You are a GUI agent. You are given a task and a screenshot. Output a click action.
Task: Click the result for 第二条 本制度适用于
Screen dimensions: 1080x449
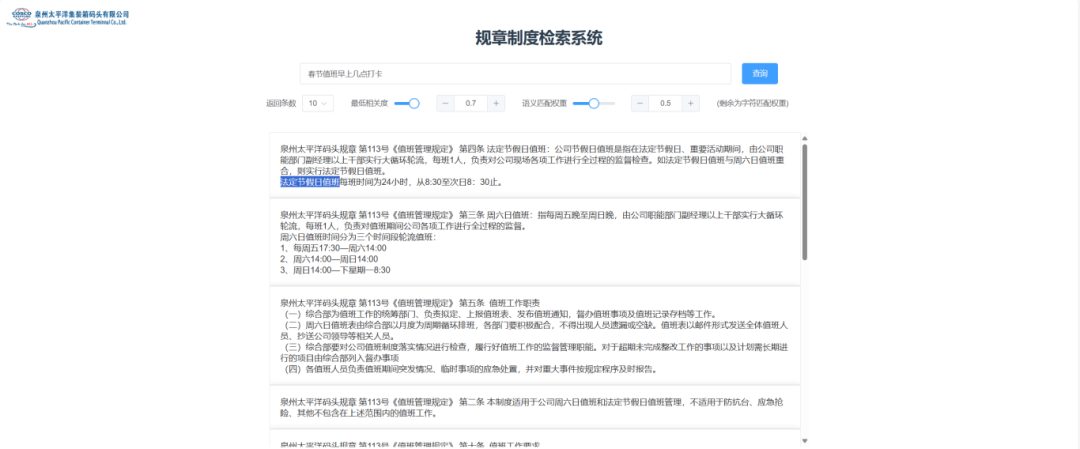click(534, 407)
